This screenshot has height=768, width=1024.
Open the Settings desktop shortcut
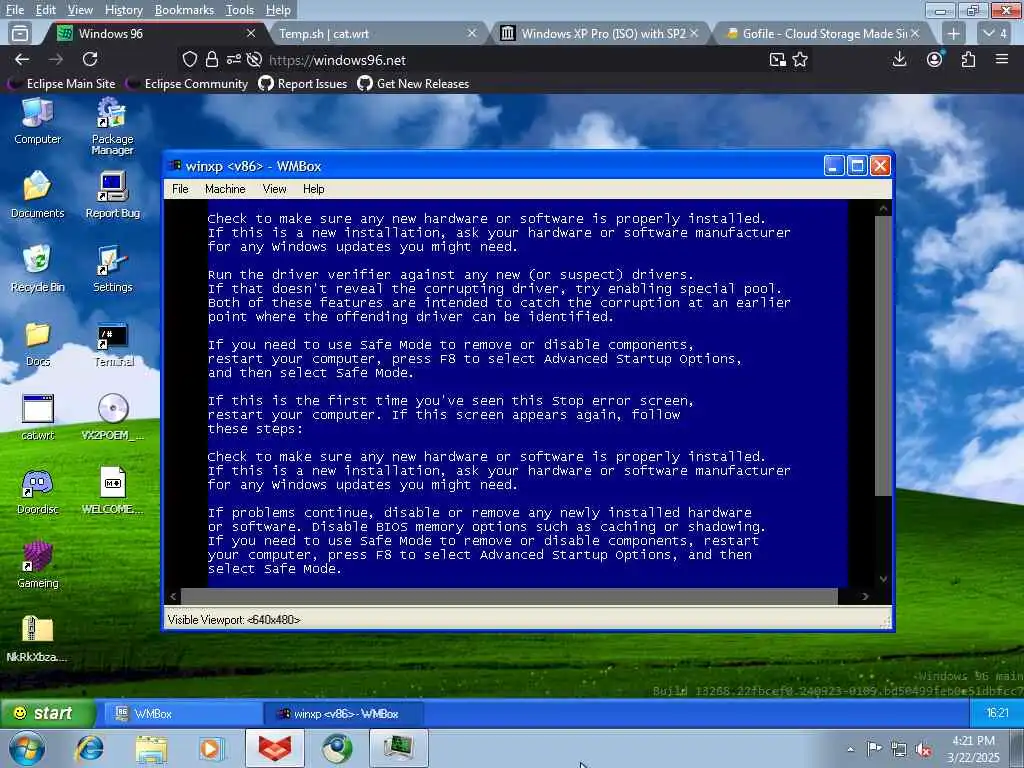click(x=112, y=268)
